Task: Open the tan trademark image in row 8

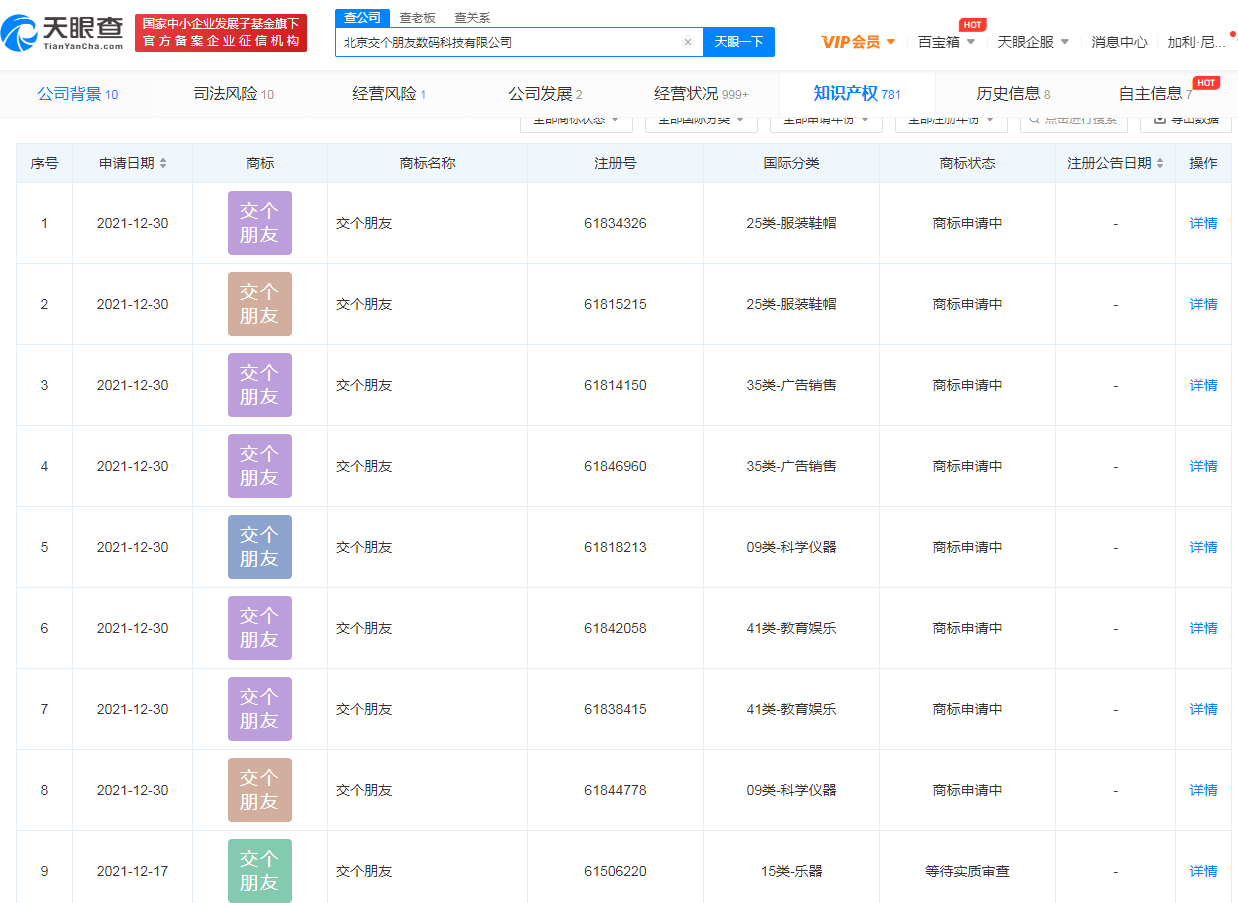Action: [260, 790]
